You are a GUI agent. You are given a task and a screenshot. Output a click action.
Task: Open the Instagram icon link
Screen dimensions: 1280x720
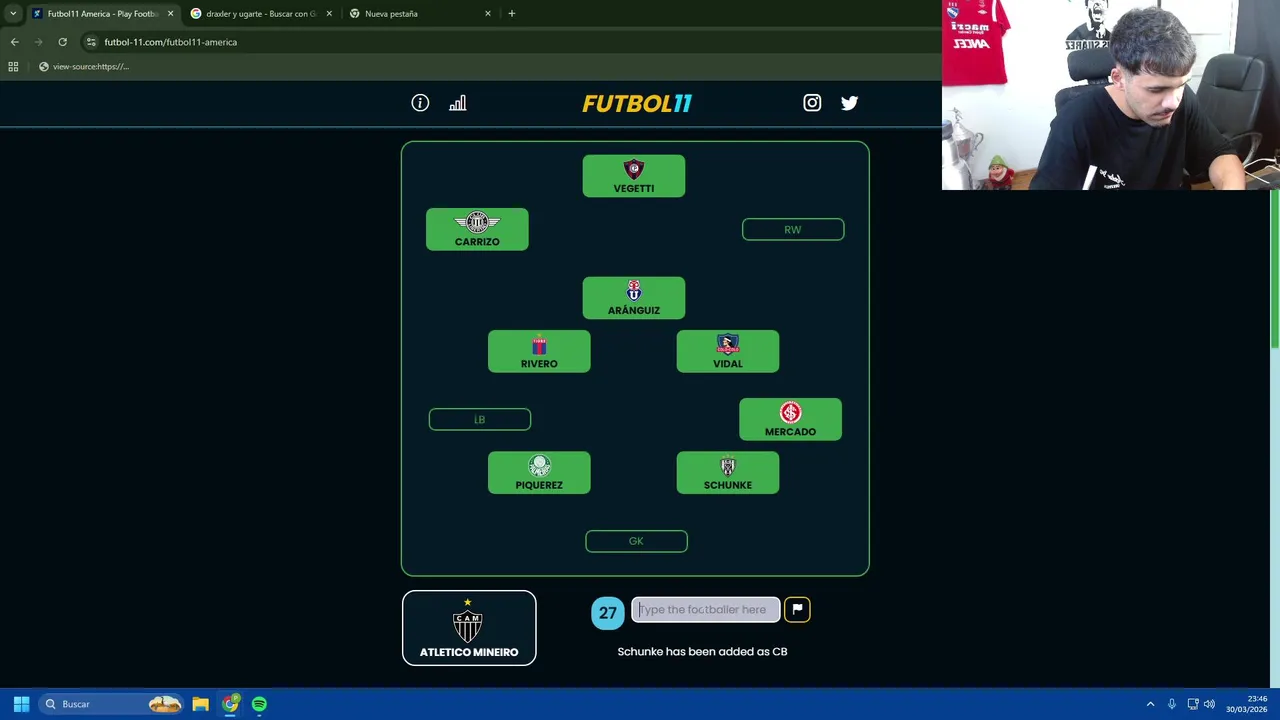coord(812,103)
